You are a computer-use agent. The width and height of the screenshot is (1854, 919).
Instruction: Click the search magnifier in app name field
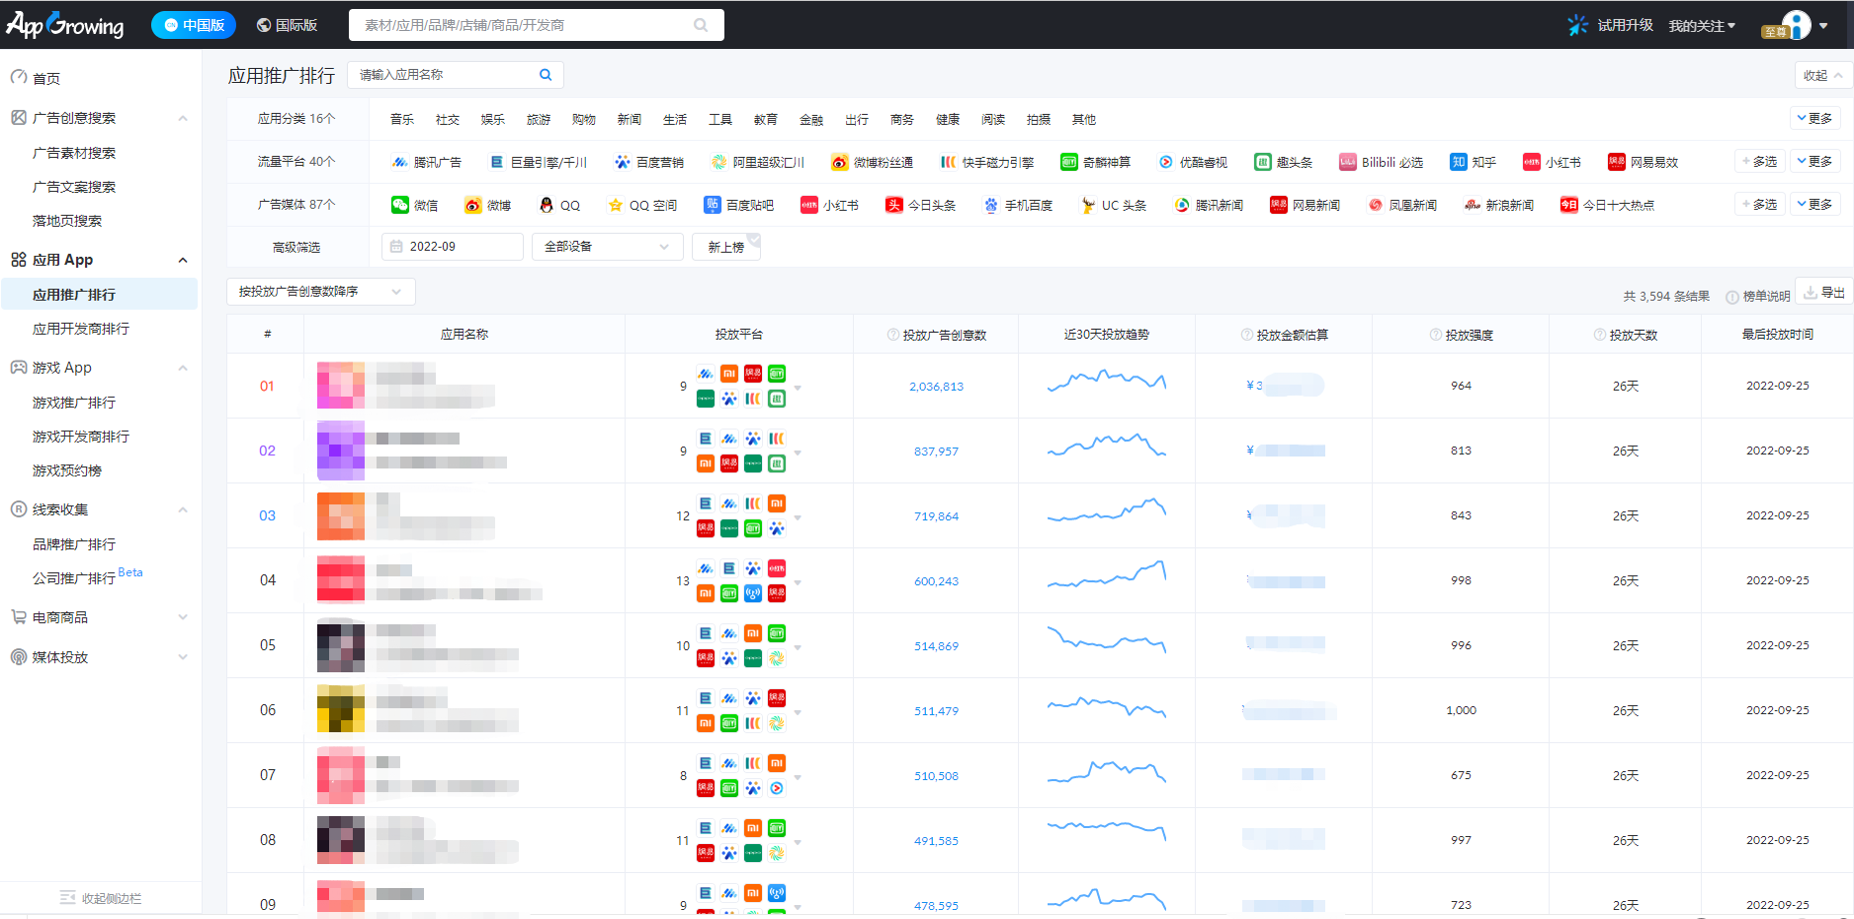(545, 75)
